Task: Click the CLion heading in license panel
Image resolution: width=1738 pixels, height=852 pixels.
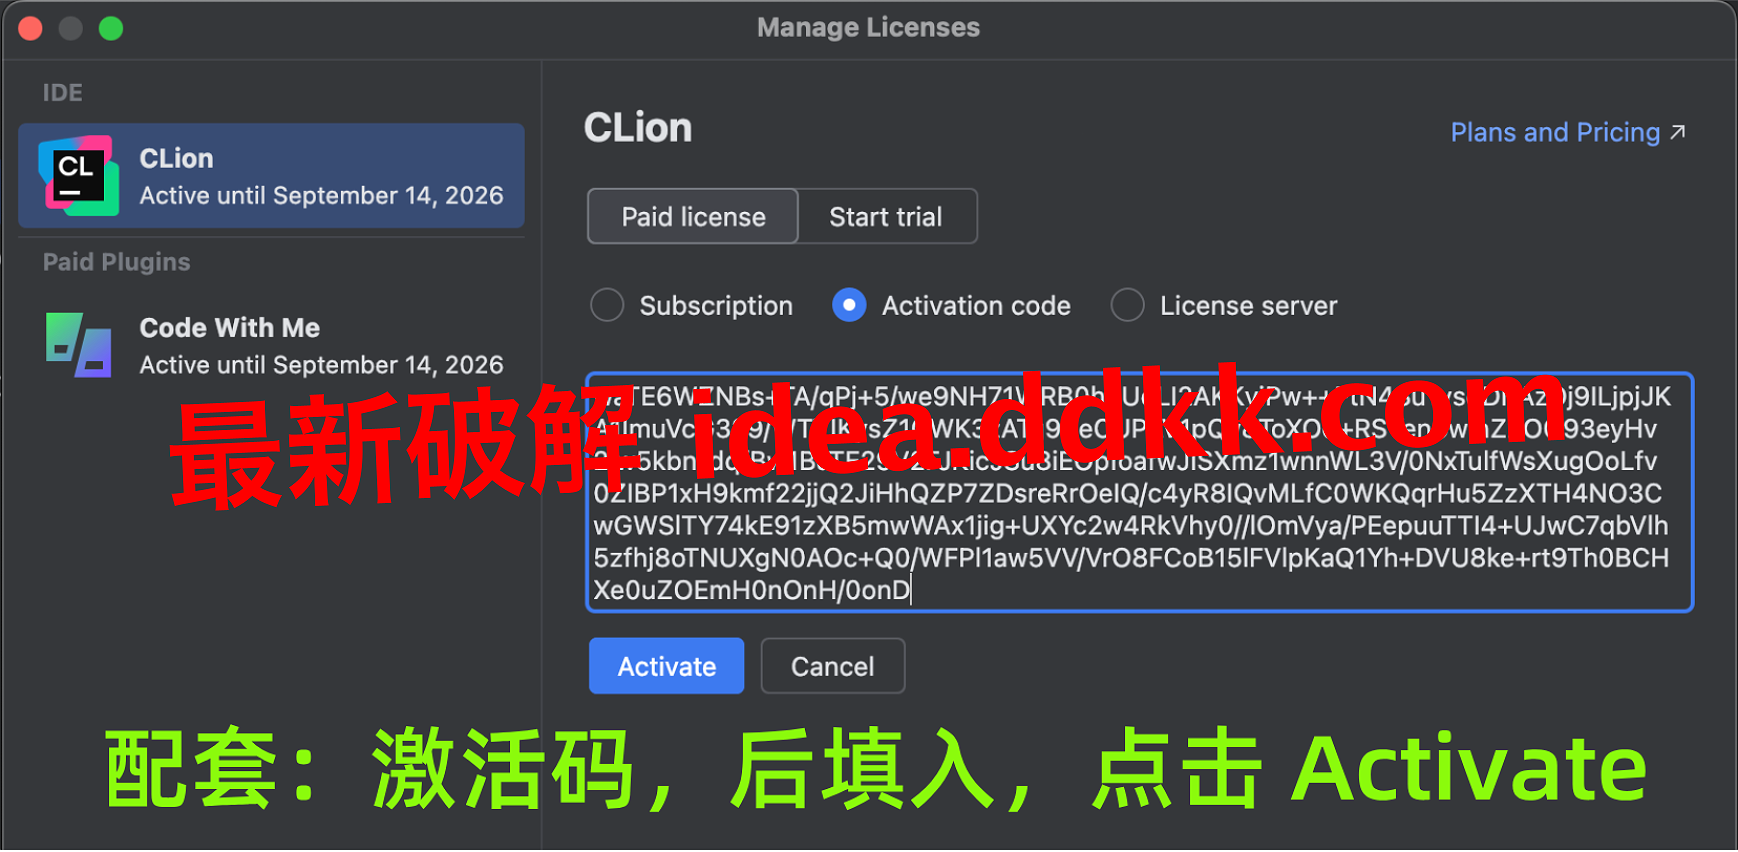Action: 638,128
